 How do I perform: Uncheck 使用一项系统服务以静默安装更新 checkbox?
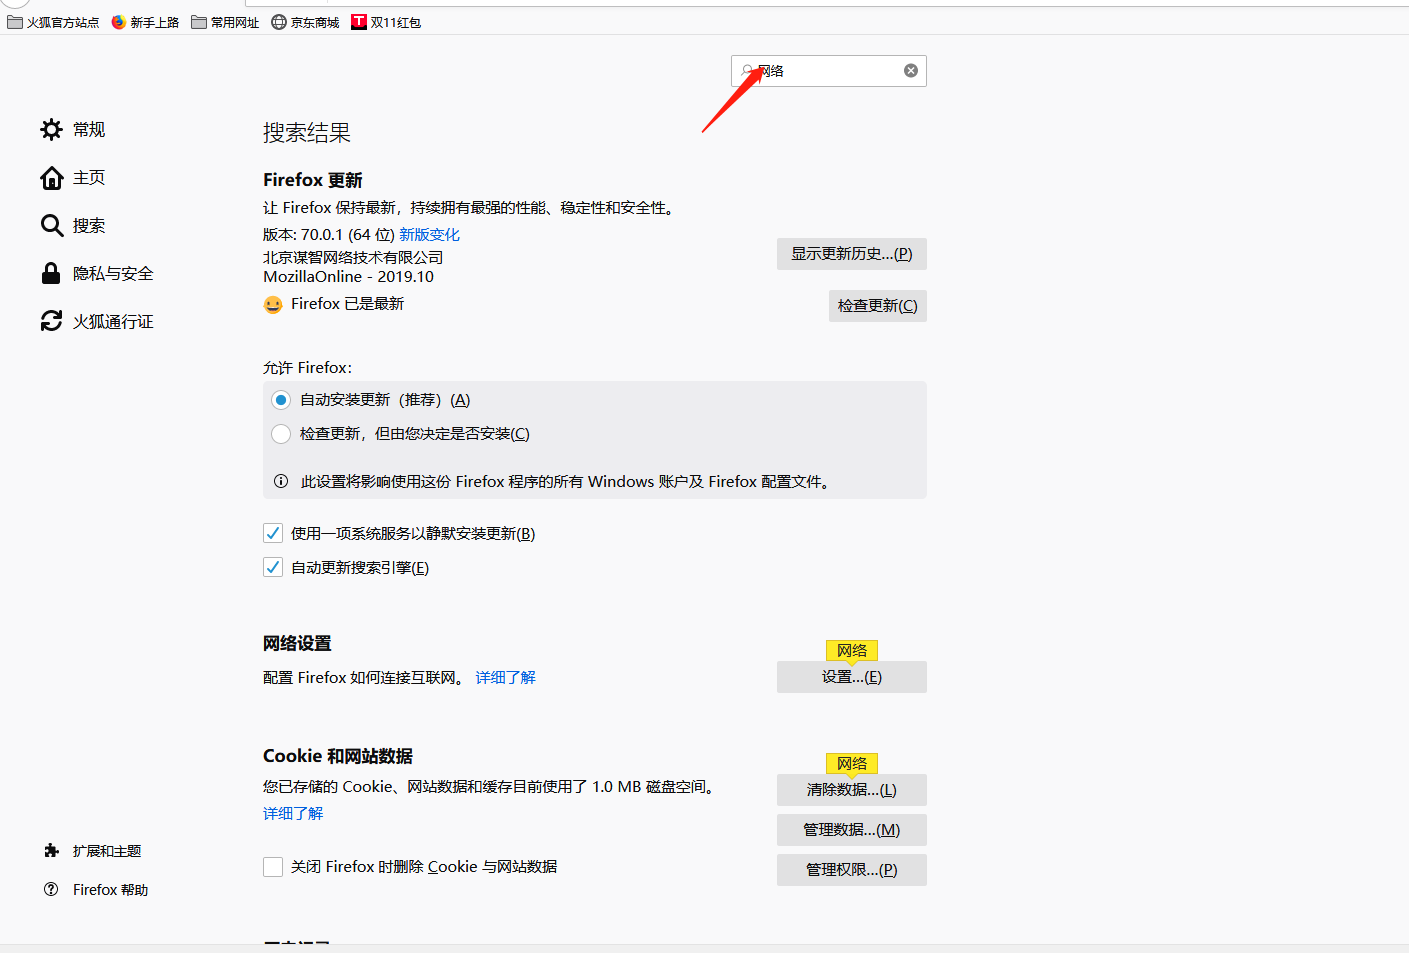pyautogui.click(x=273, y=533)
